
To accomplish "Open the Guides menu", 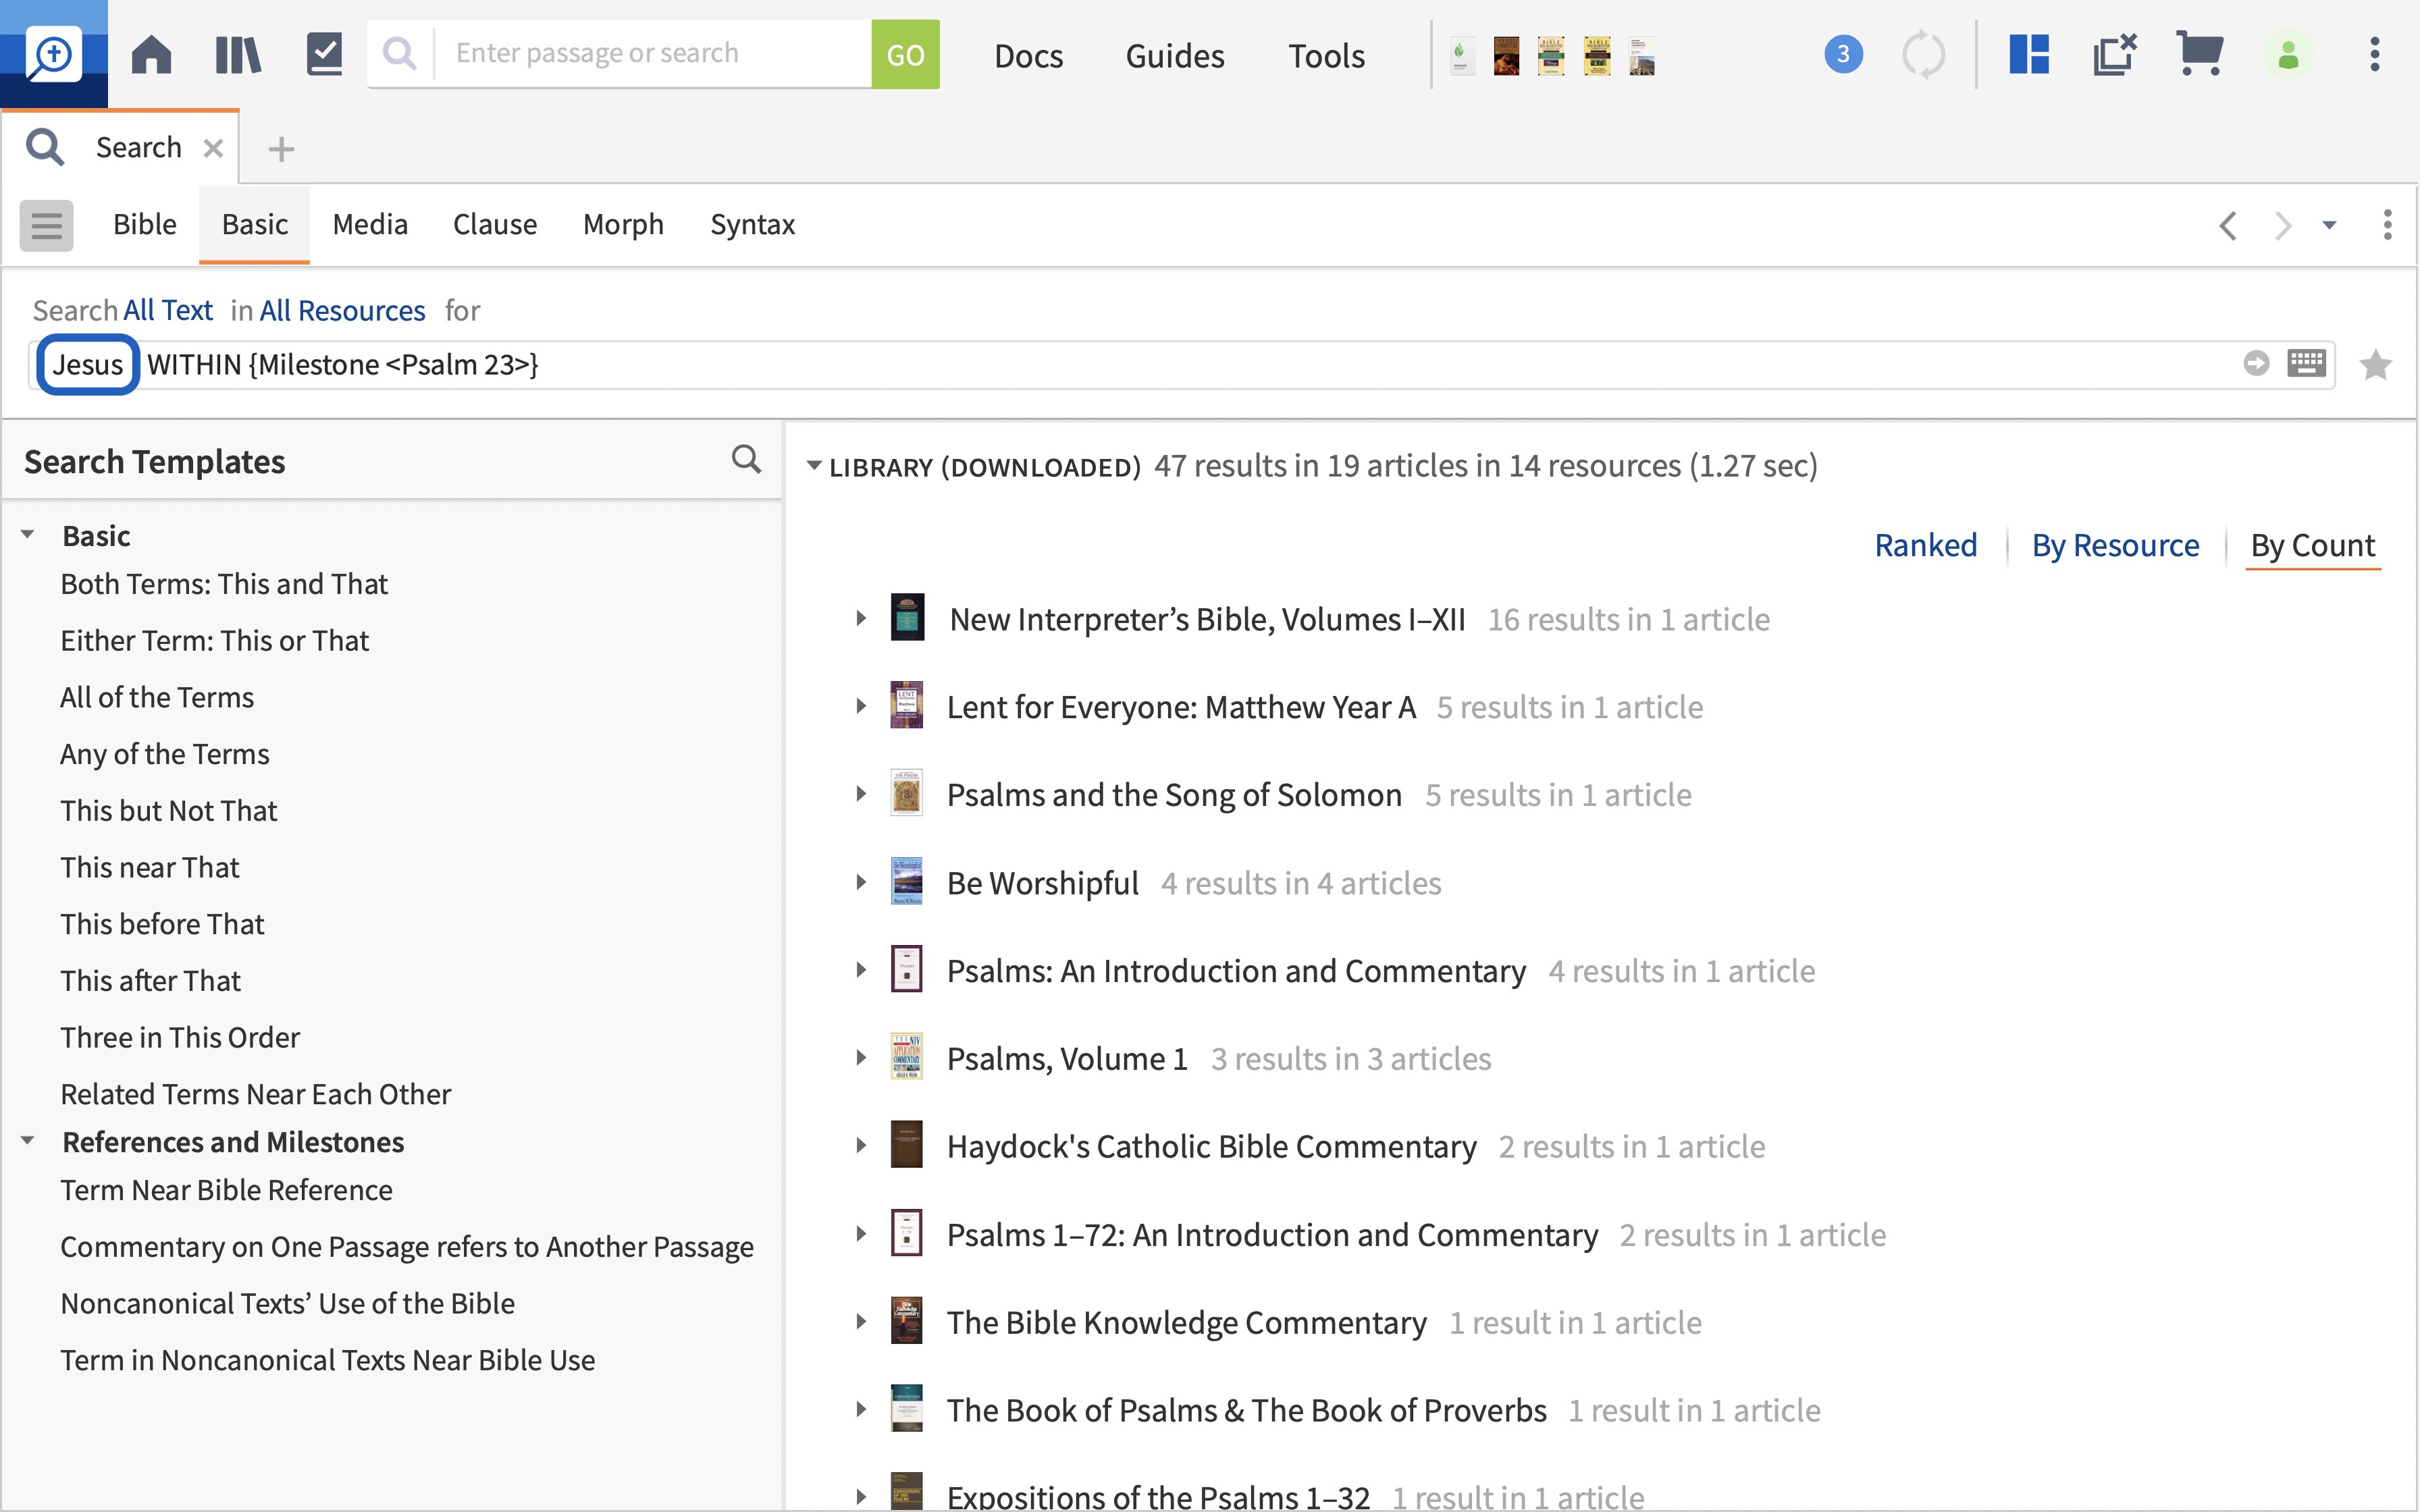I will (x=1175, y=56).
